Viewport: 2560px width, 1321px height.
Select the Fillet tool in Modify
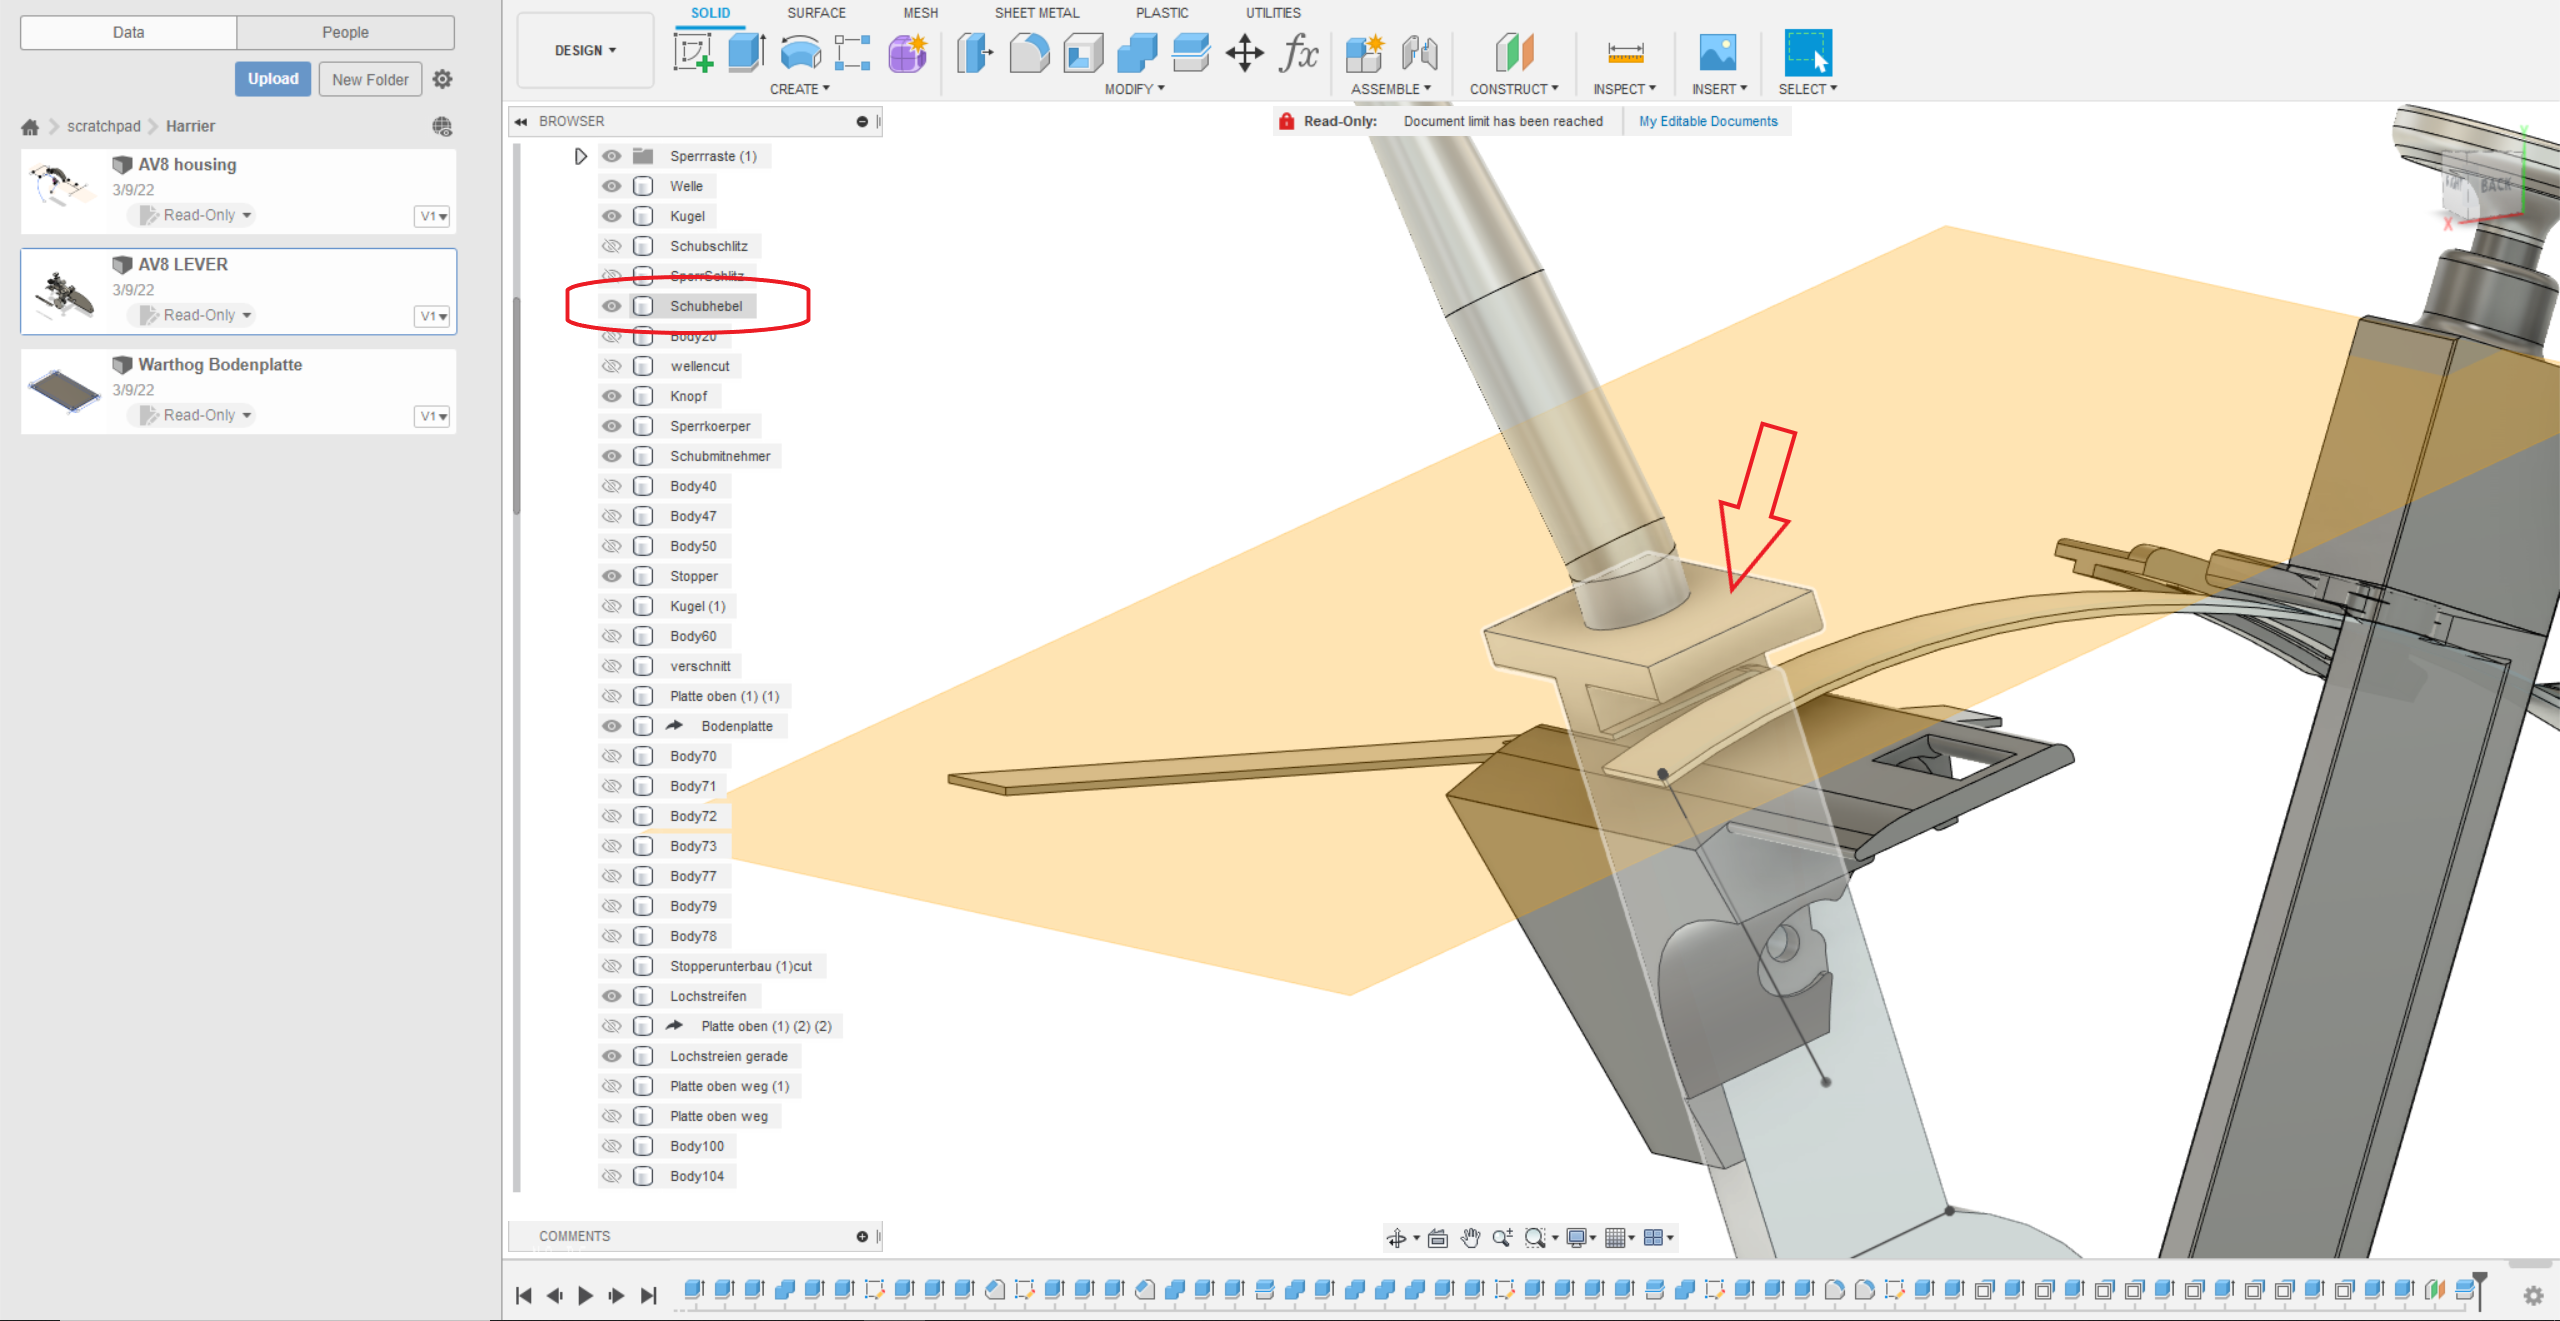pos(1029,52)
